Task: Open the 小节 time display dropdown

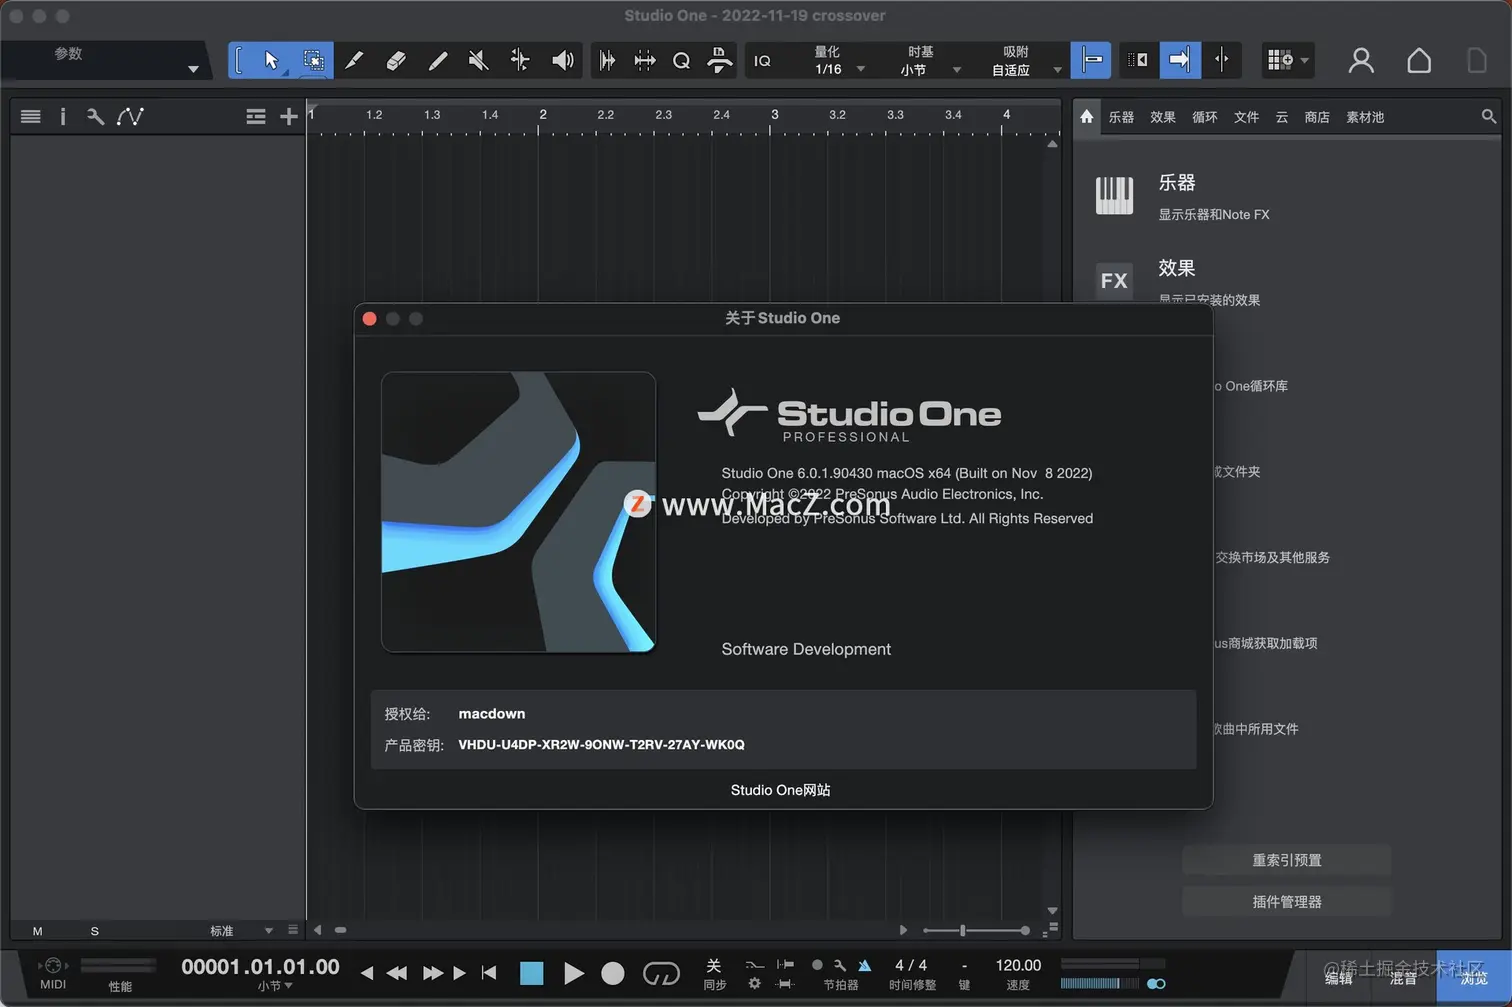Action: click(275, 986)
